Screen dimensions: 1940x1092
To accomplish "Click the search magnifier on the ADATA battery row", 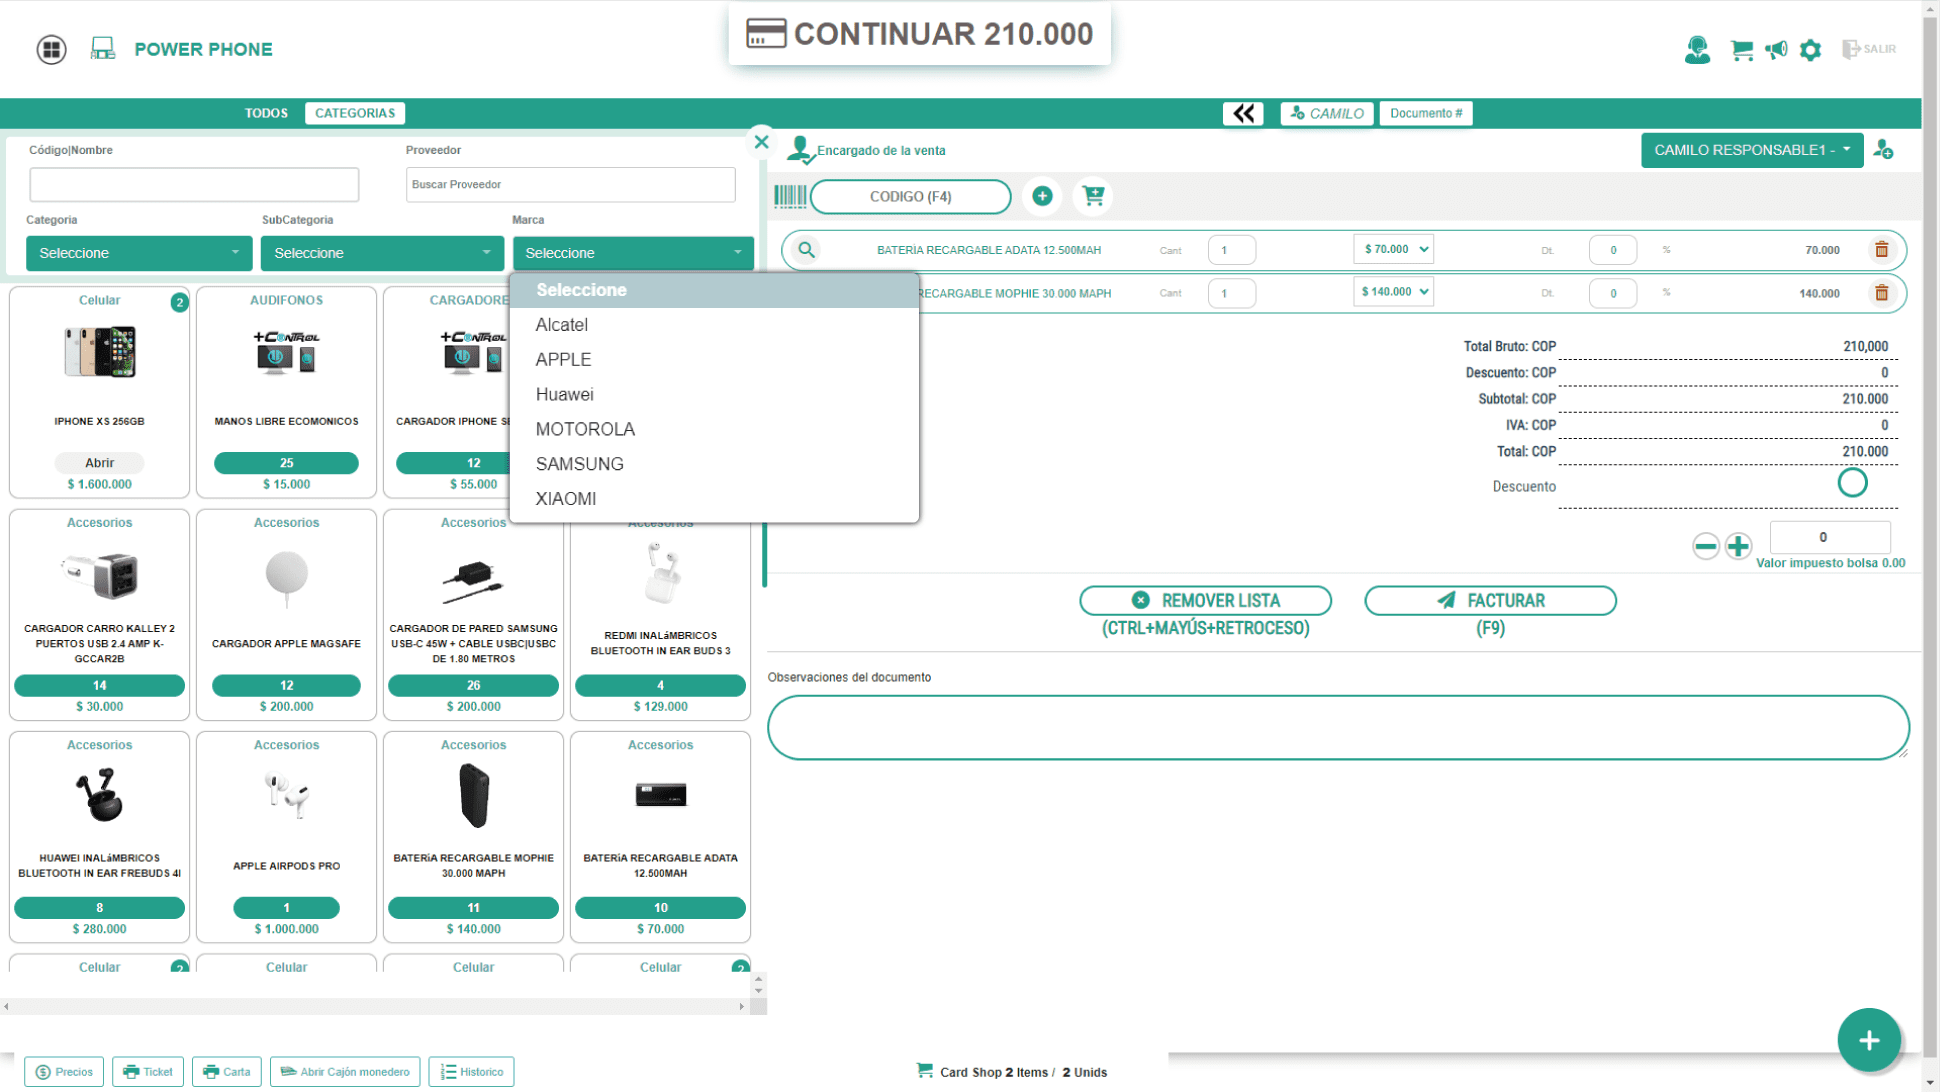I will [x=806, y=250].
